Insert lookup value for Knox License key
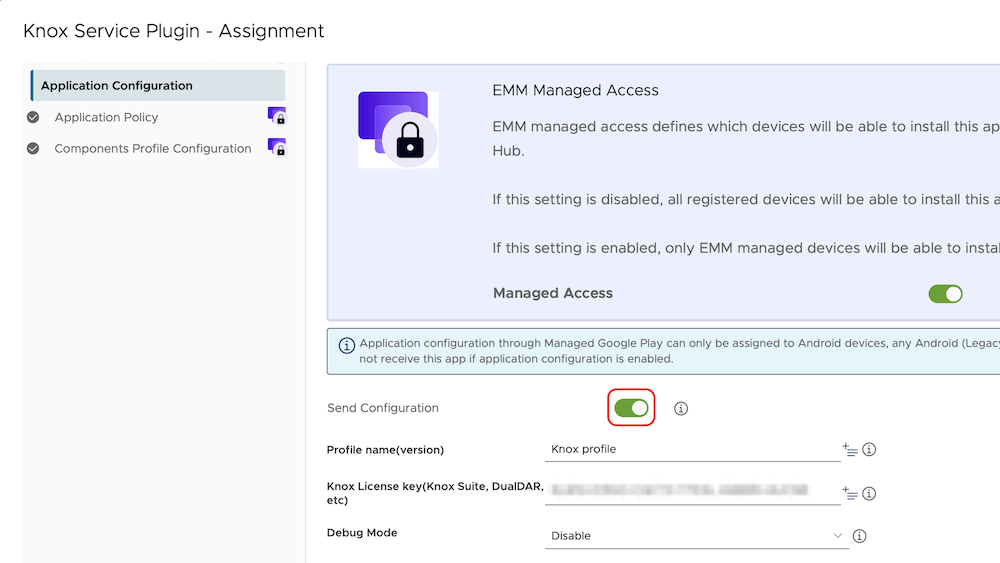Image resolution: width=1000 pixels, height=563 pixels. point(850,493)
